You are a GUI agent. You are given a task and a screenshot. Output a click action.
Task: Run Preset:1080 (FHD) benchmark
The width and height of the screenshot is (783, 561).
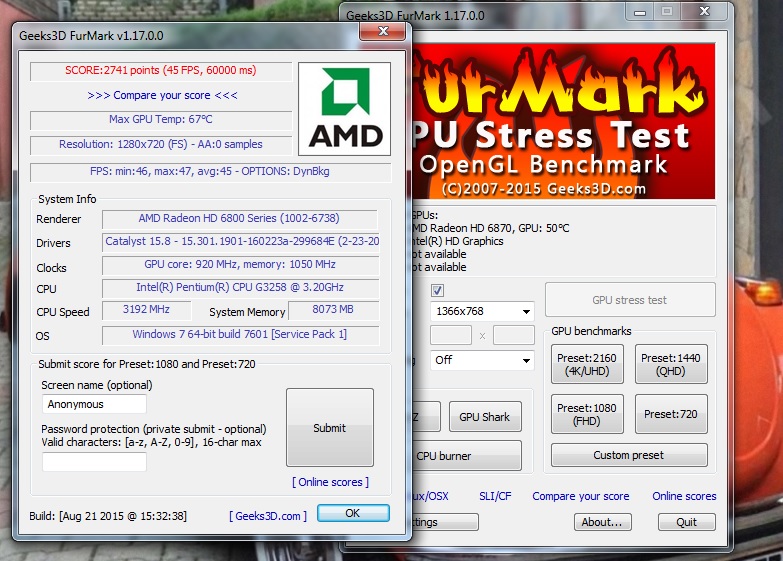587,414
